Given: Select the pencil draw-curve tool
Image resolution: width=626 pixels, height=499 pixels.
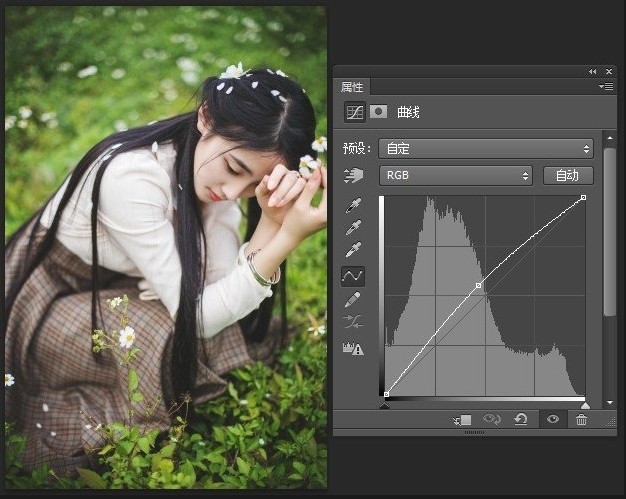Looking at the screenshot, I should [353, 299].
